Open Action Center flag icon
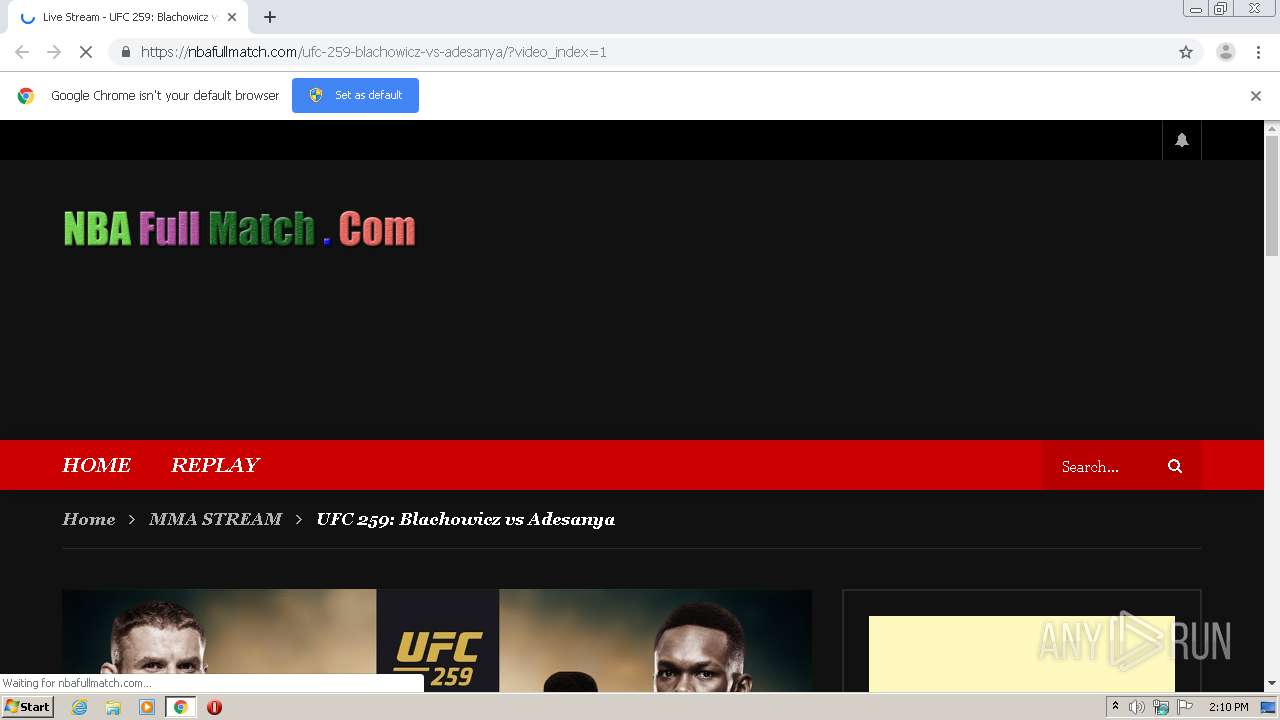 pyautogui.click(x=1185, y=707)
